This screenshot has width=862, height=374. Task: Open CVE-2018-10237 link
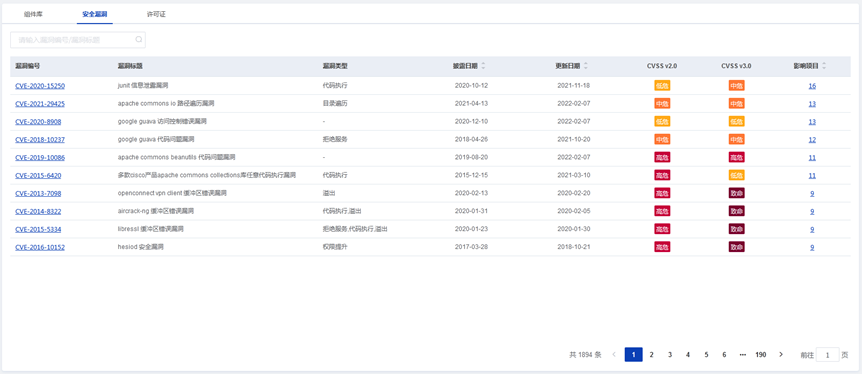tap(40, 140)
